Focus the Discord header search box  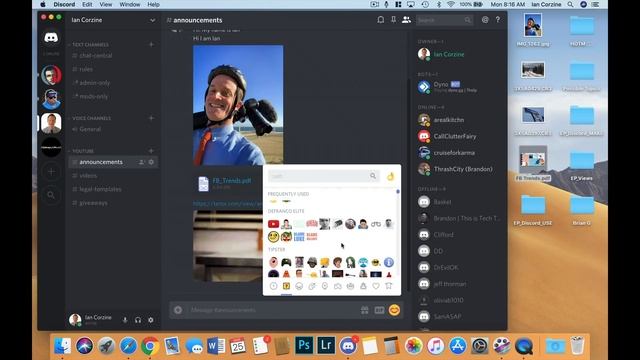click(x=444, y=20)
